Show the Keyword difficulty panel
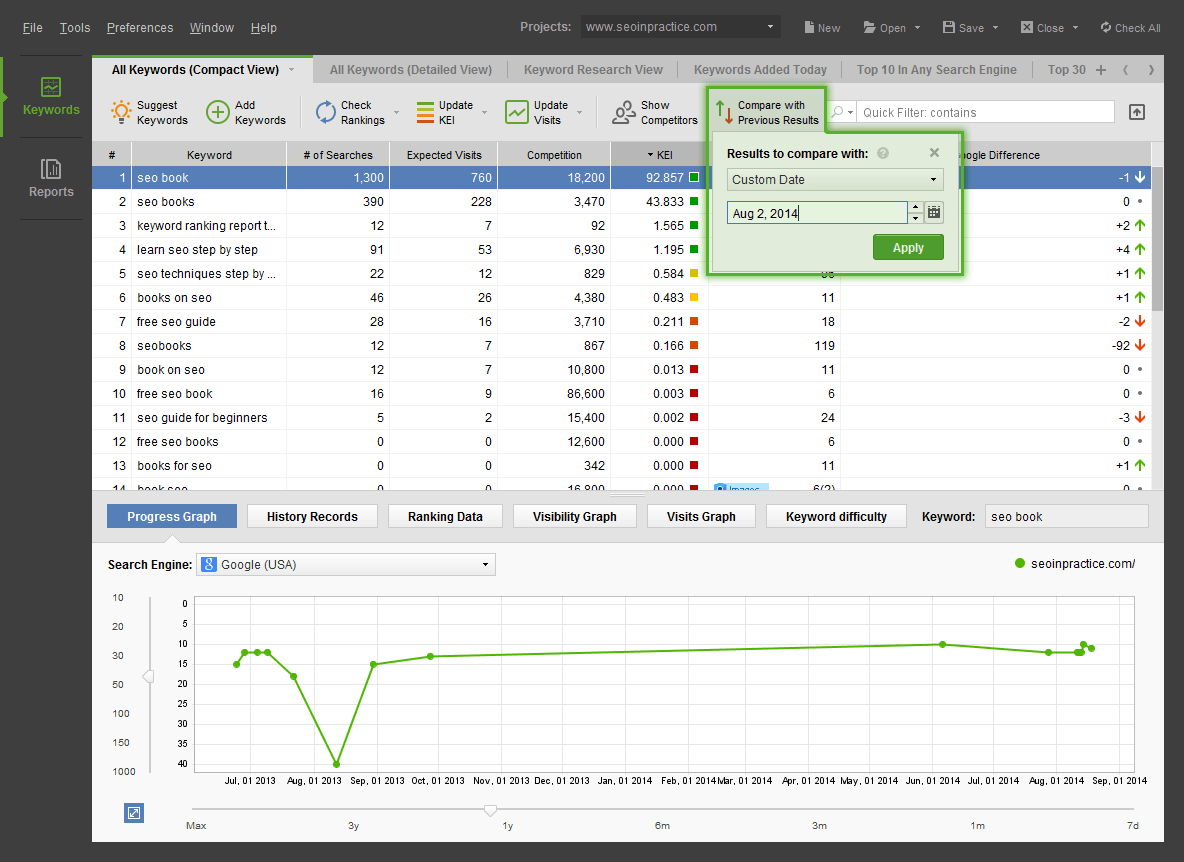 837,516
